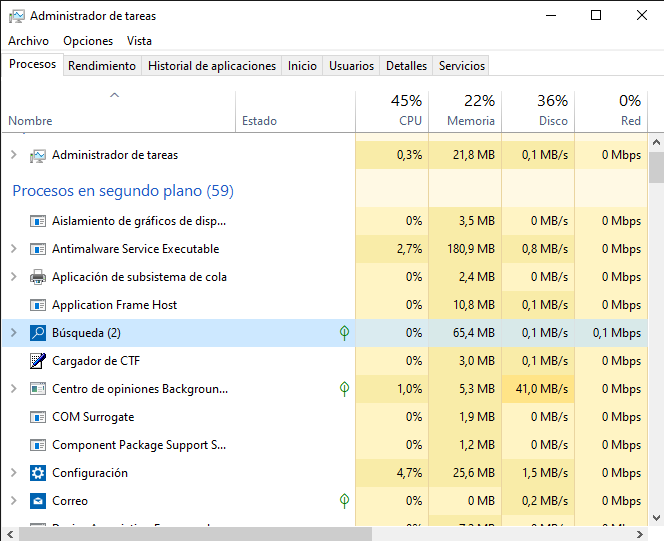Click Administrador de tareas process icon
The width and height of the screenshot is (664, 541).
click(x=38, y=155)
